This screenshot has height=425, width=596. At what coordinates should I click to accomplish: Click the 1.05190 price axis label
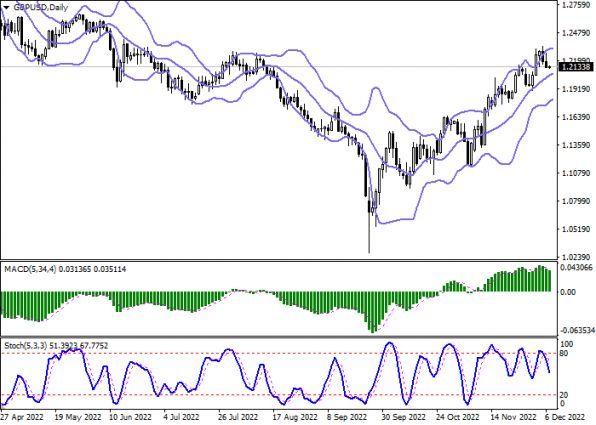(x=577, y=229)
